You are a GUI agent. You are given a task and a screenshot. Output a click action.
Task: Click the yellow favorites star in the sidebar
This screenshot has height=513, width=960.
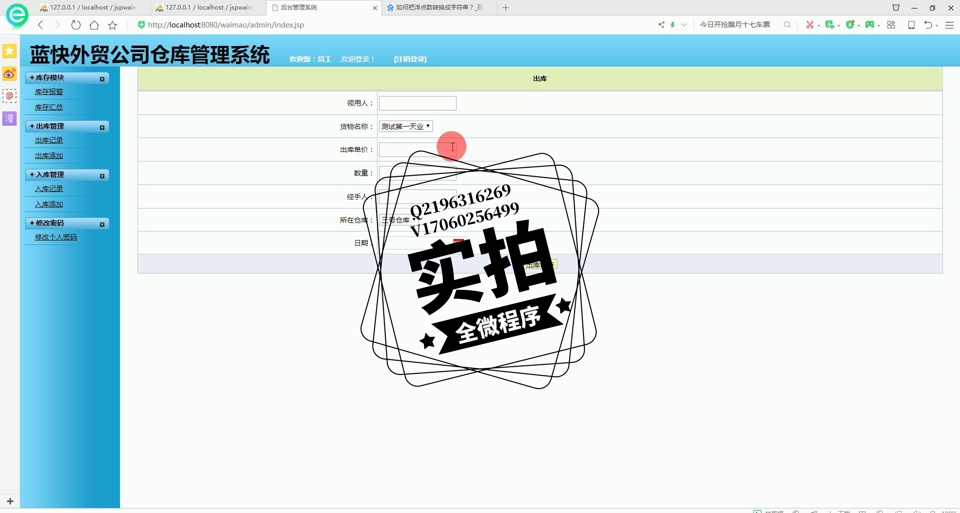pos(9,51)
